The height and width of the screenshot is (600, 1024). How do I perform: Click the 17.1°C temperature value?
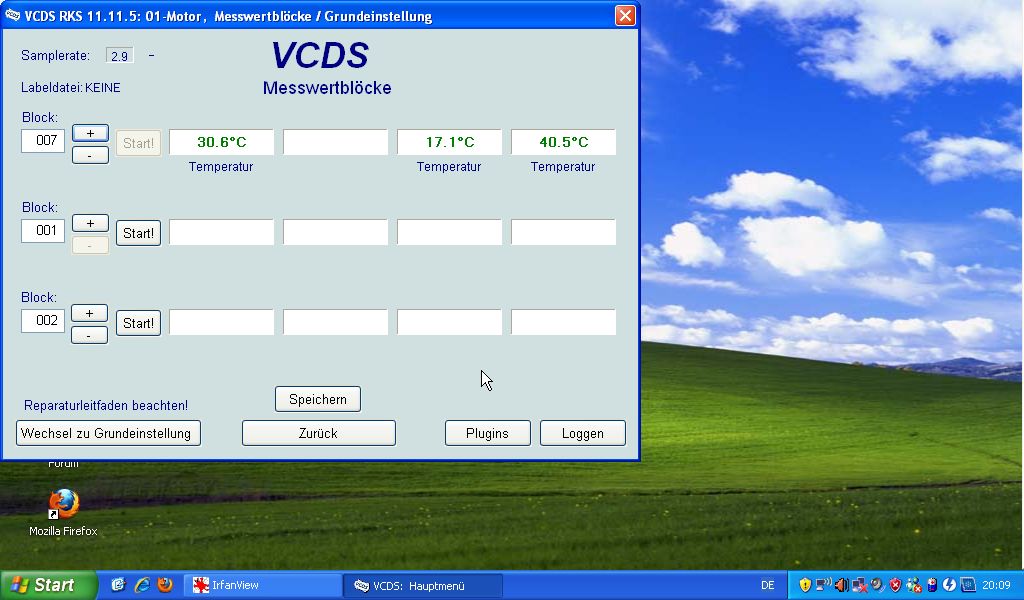449,142
